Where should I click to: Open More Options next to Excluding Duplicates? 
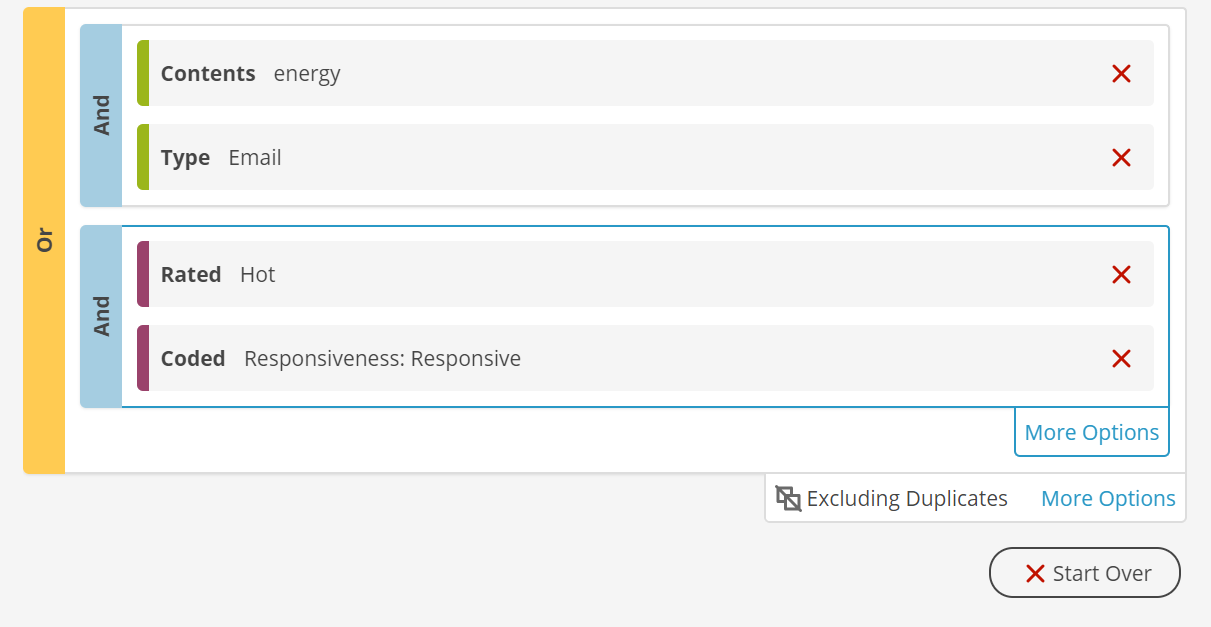click(x=1108, y=498)
